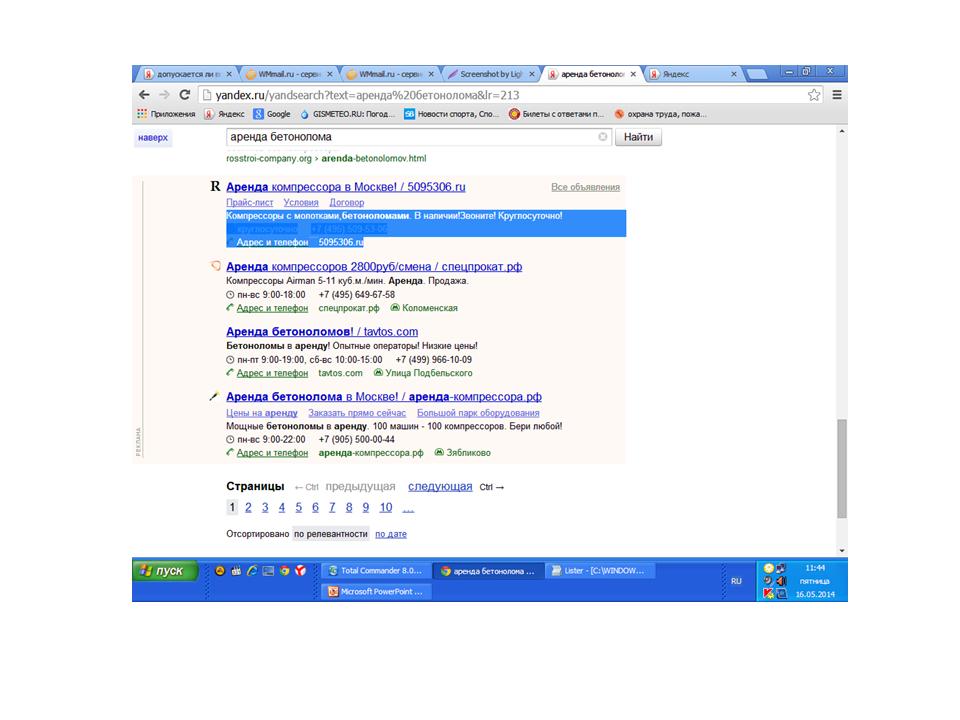Open the охрана труда bookmark
The height and width of the screenshot is (720, 960).
(x=661, y=114)
